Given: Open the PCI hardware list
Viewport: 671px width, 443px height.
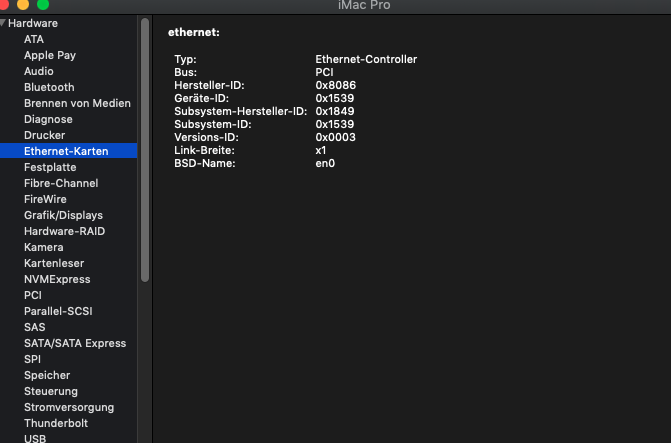Looking at the screenshot, I should click(x=33, y=295).
